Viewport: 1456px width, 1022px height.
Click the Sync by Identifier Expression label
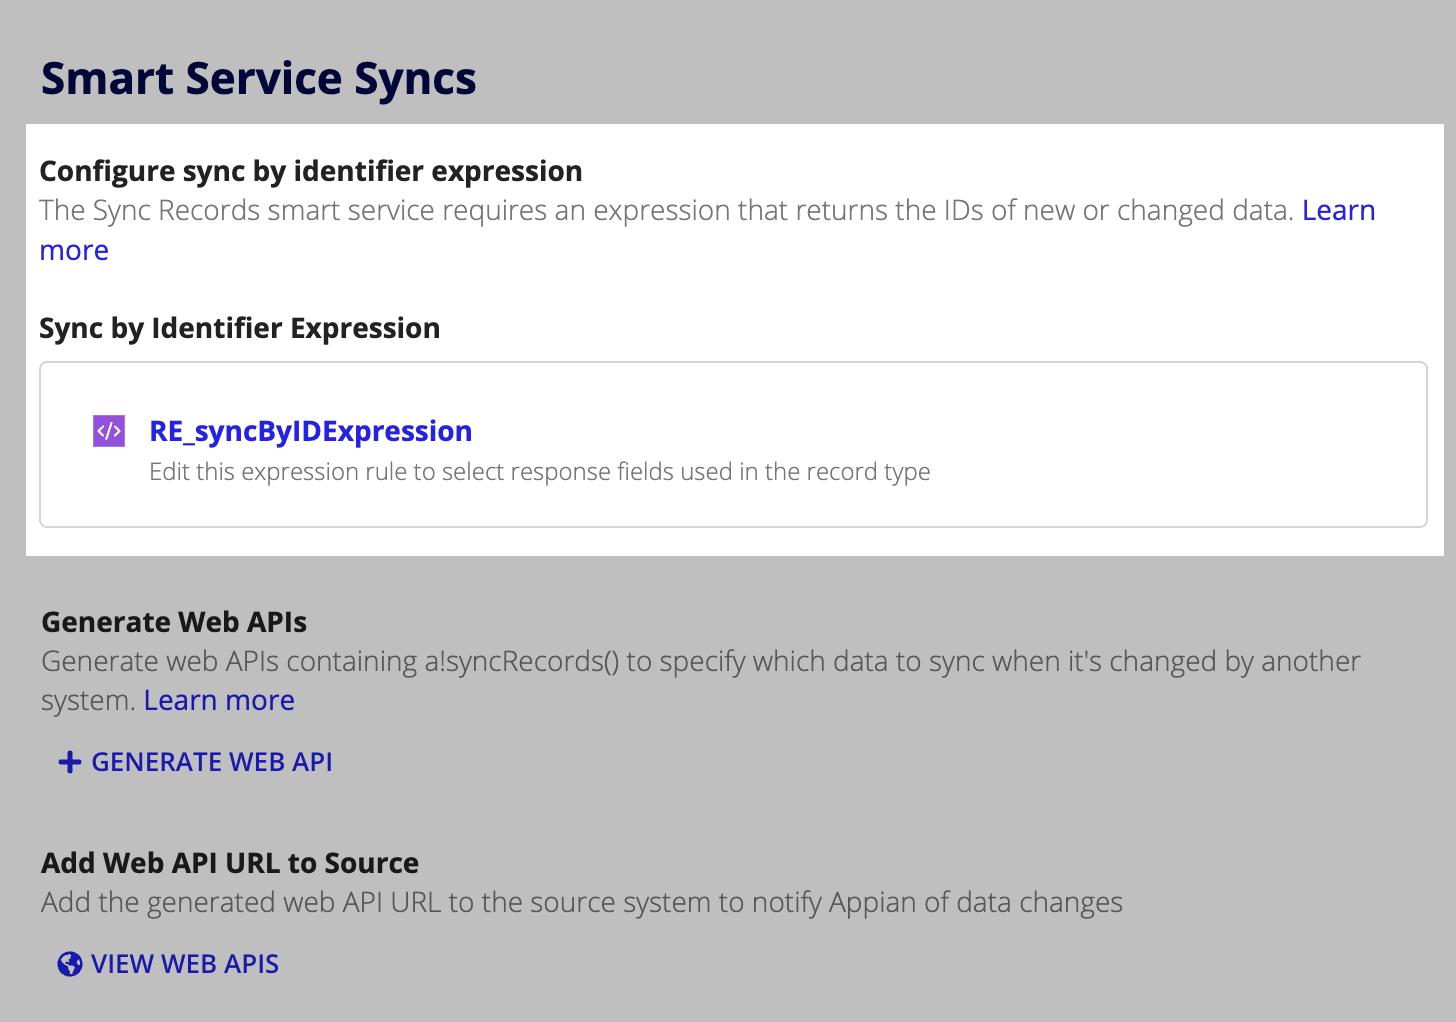point(240,328)
